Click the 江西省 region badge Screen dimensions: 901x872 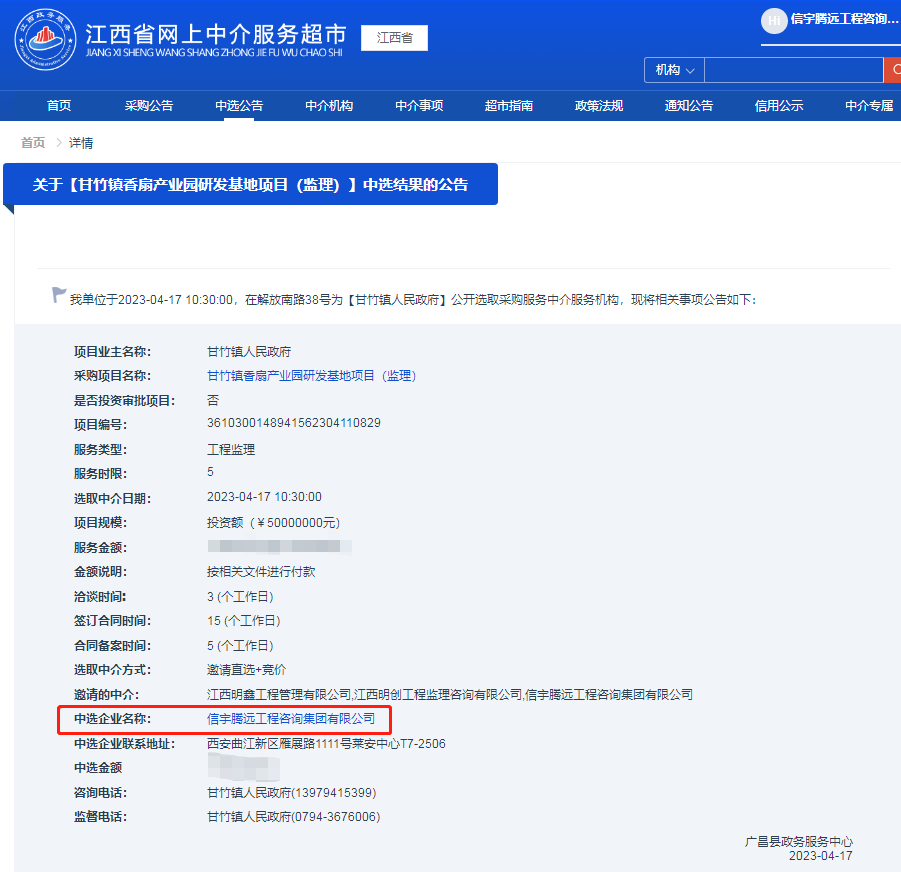tap(393, 38)
